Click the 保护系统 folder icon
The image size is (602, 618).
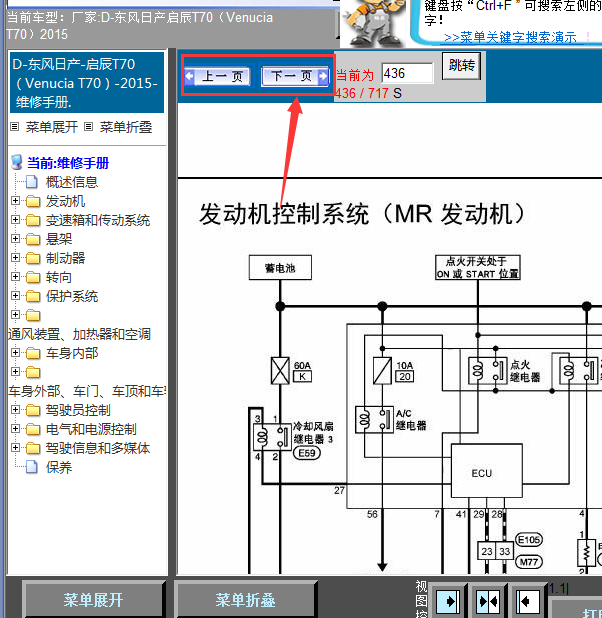(x=33, y=296)
